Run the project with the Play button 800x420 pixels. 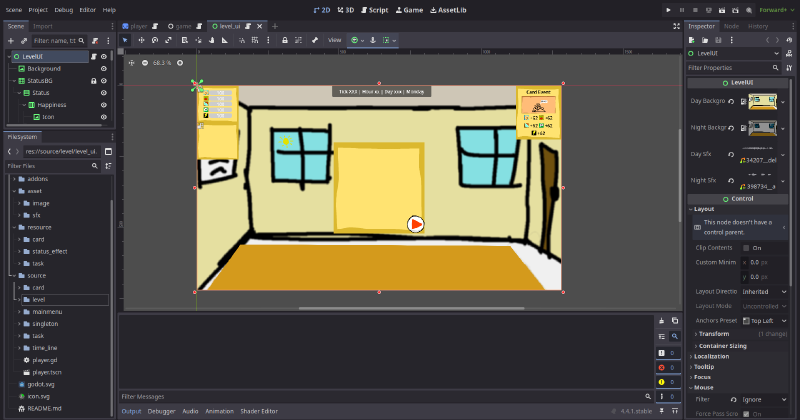(667, 9)
